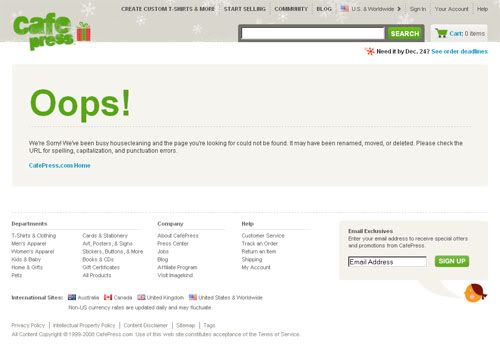Click the search text field
500x361 pixels.
coord(313,33)
